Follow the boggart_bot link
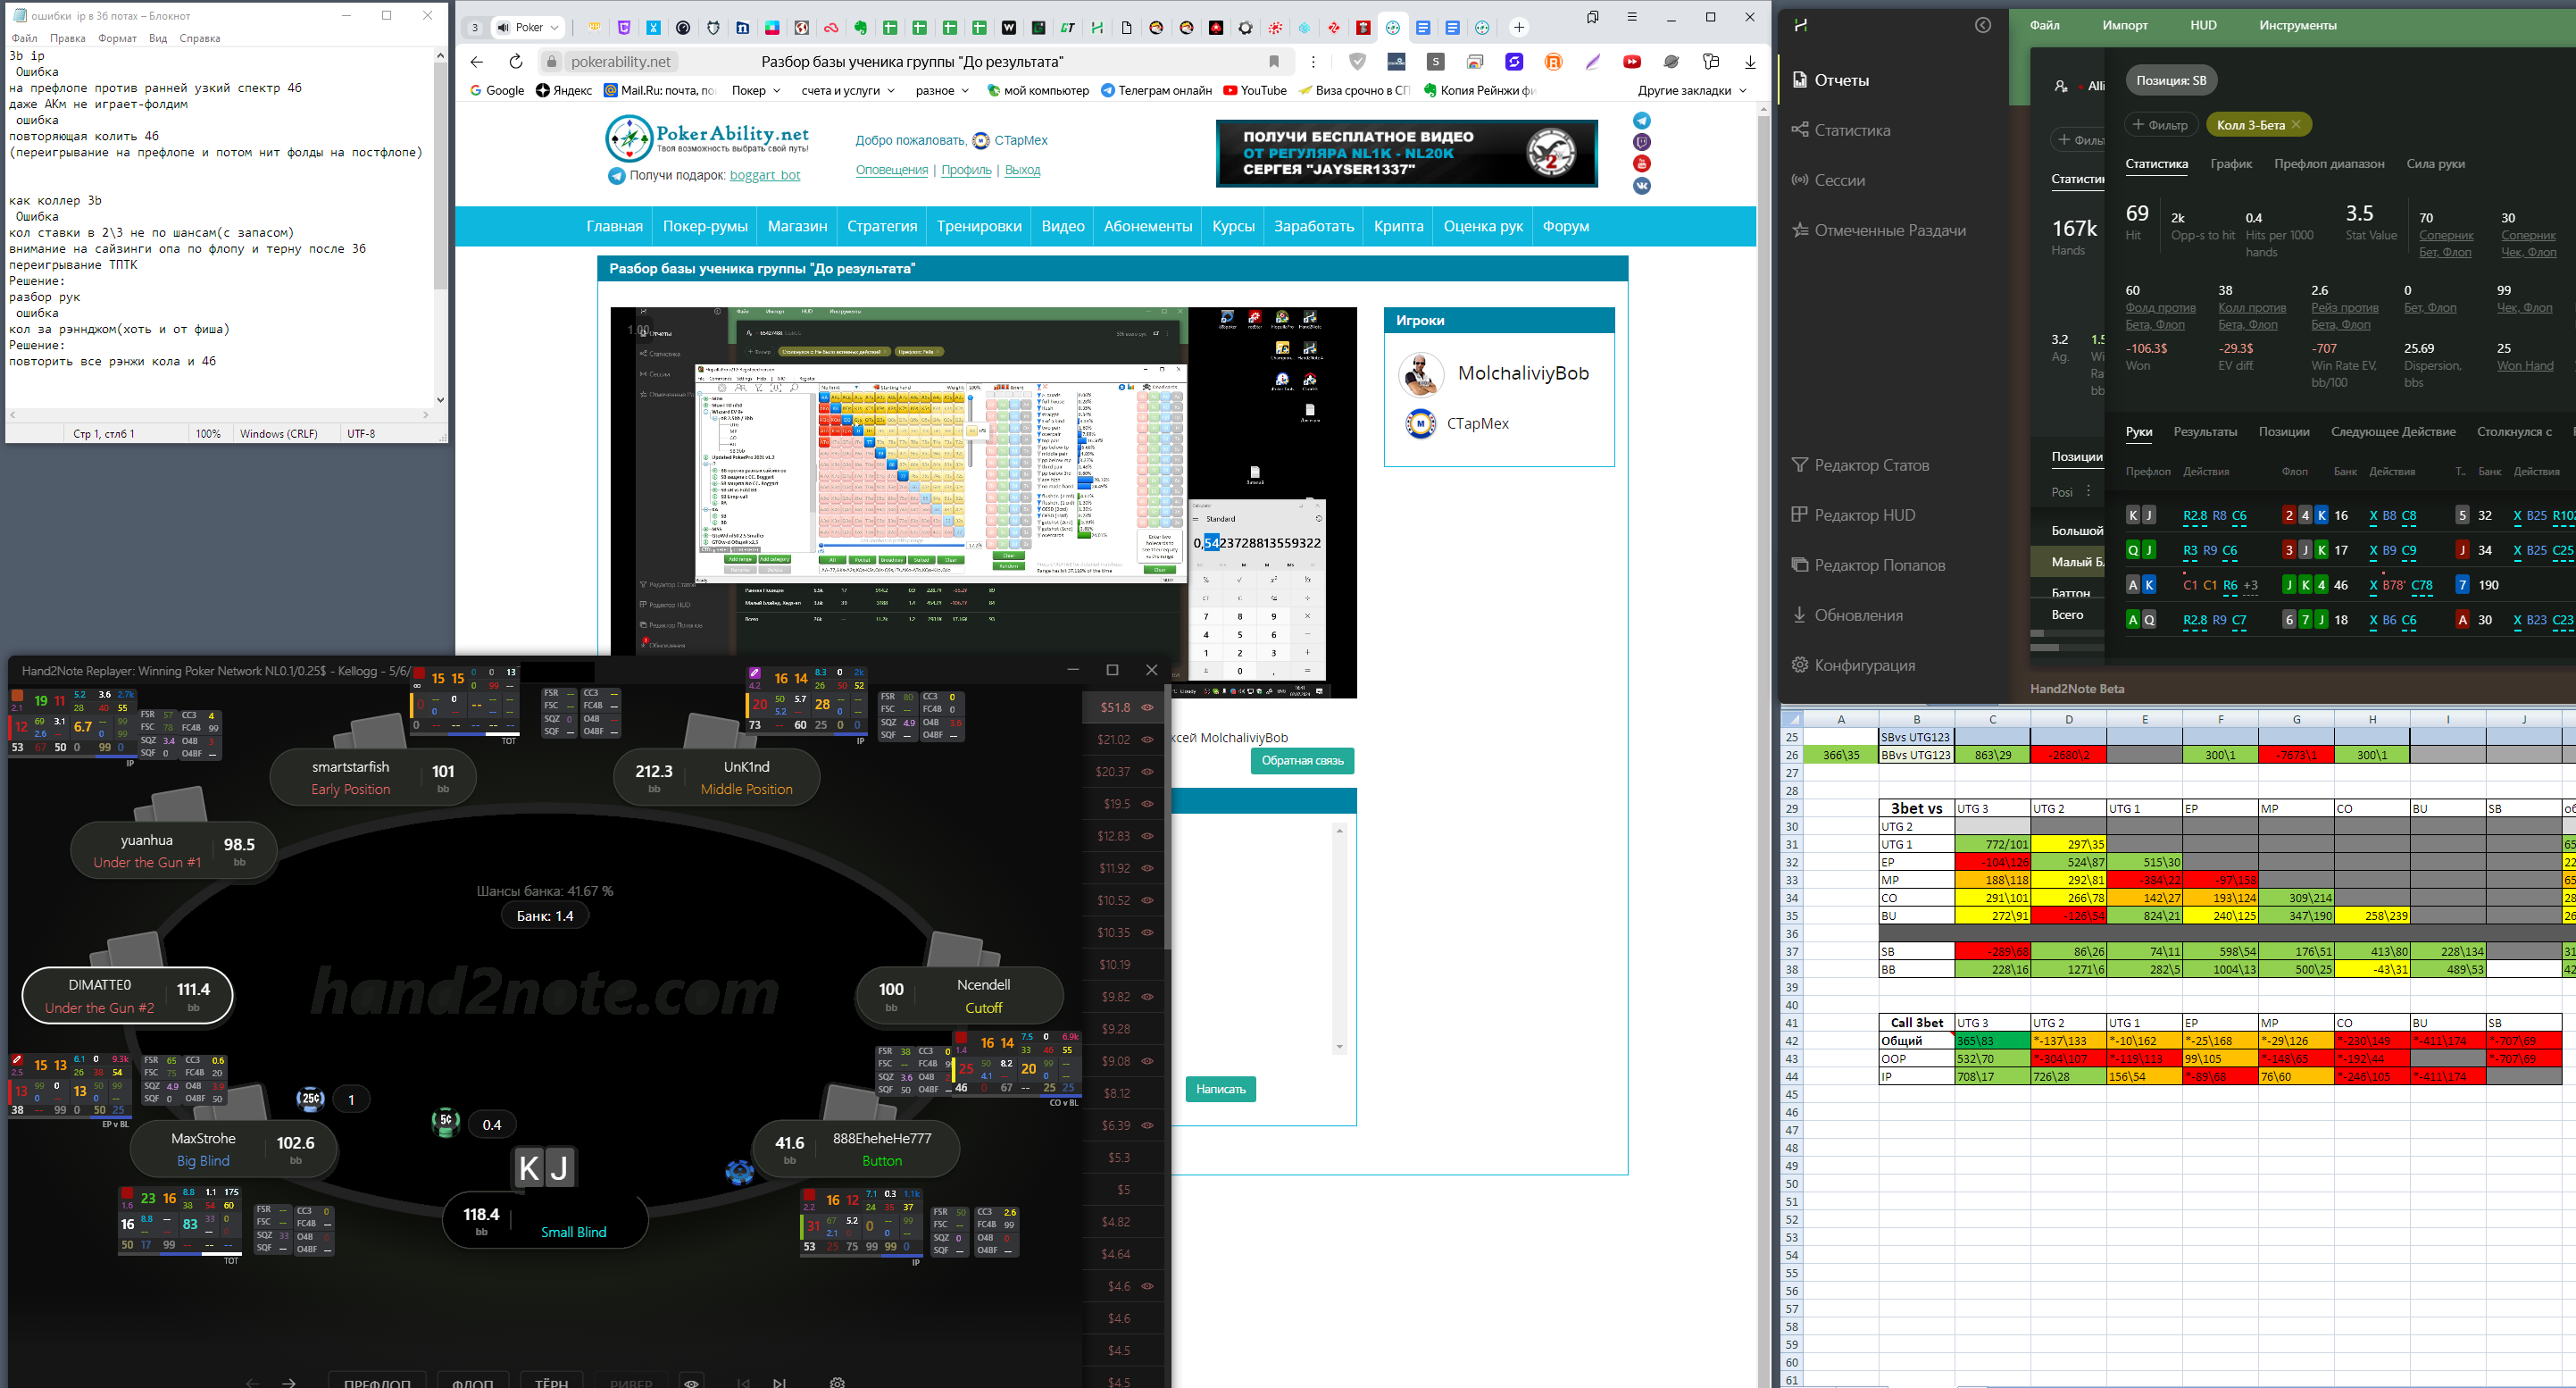 [765, 175]
